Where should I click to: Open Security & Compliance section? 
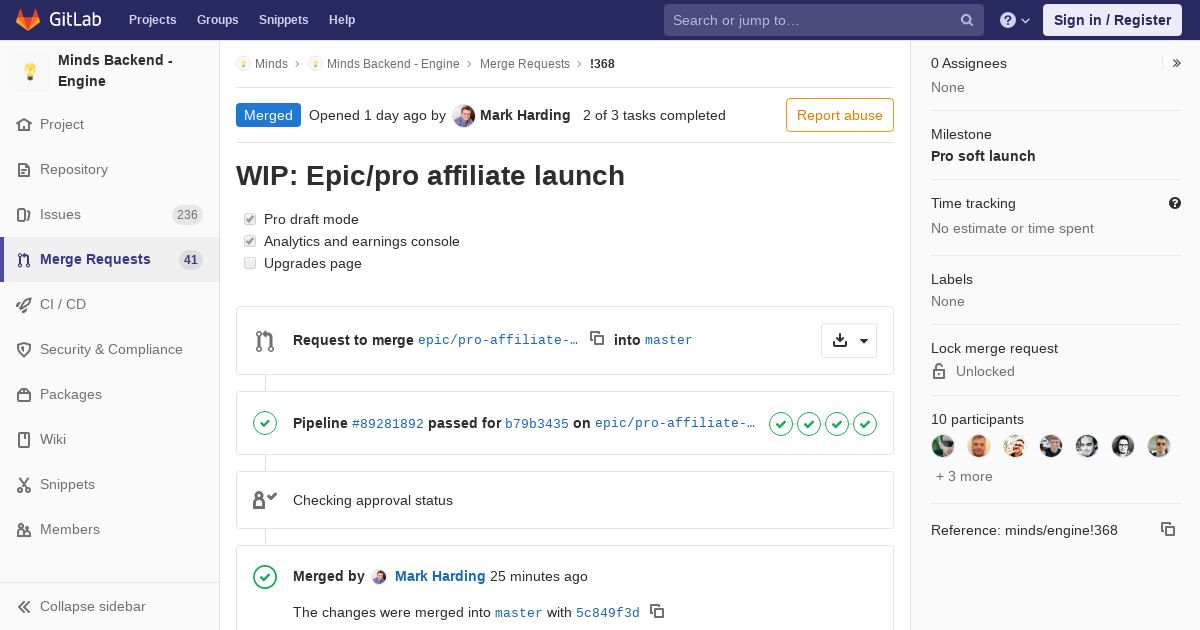(109, 349)
